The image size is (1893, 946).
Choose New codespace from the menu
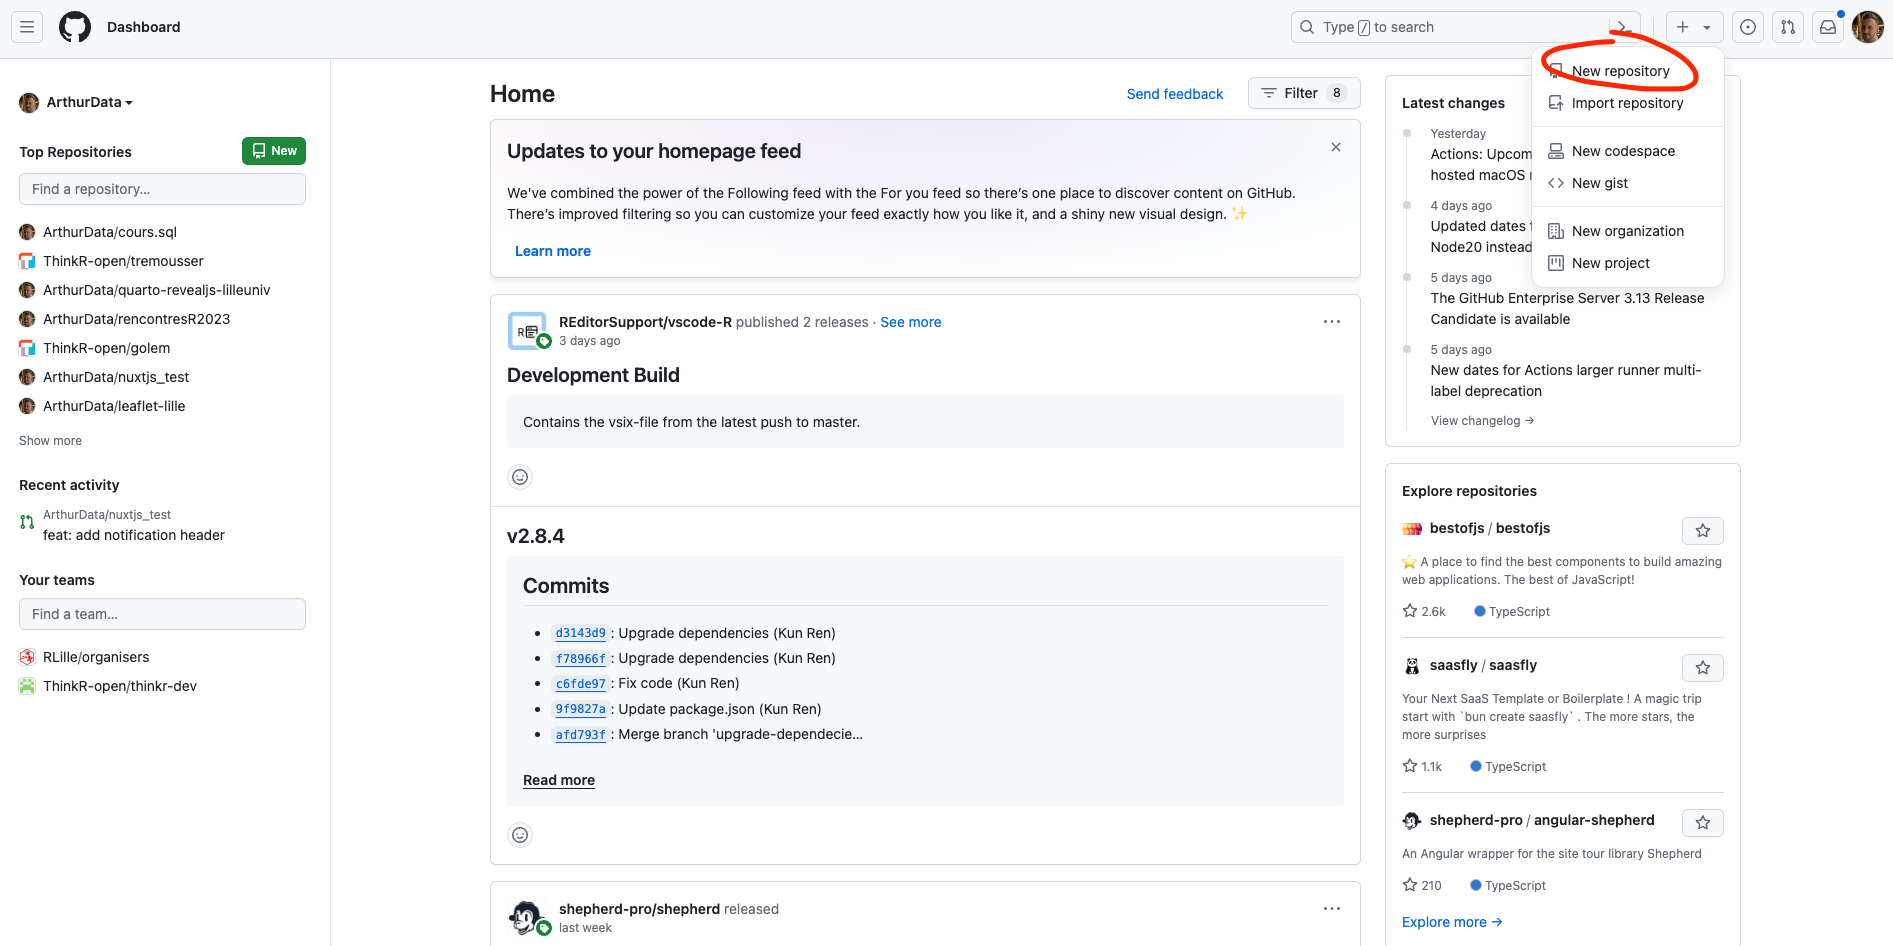point(1627,151)
